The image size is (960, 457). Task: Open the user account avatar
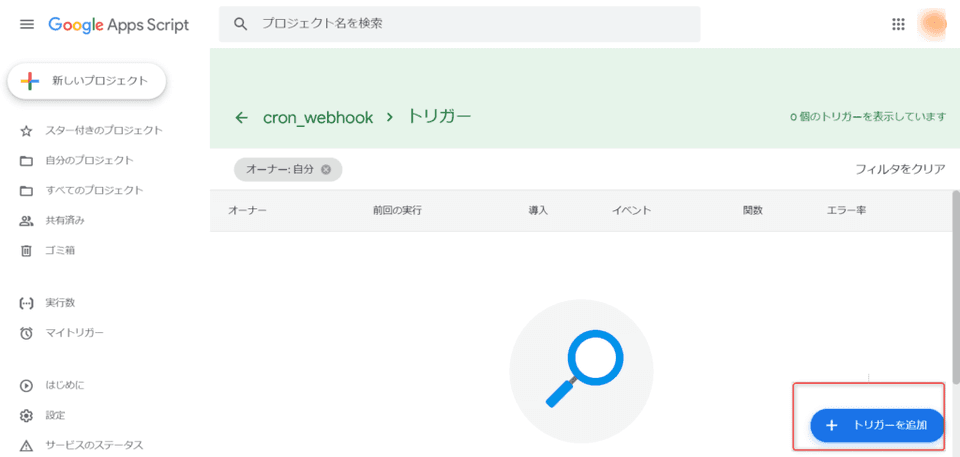tap(934, 24)
